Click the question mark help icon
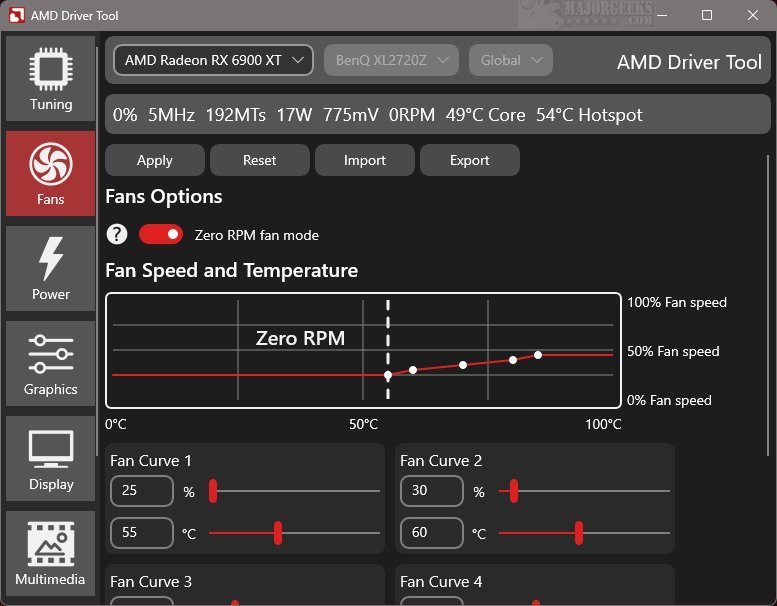The width and height of the screenshot is (777, 606). coord(117,234)
